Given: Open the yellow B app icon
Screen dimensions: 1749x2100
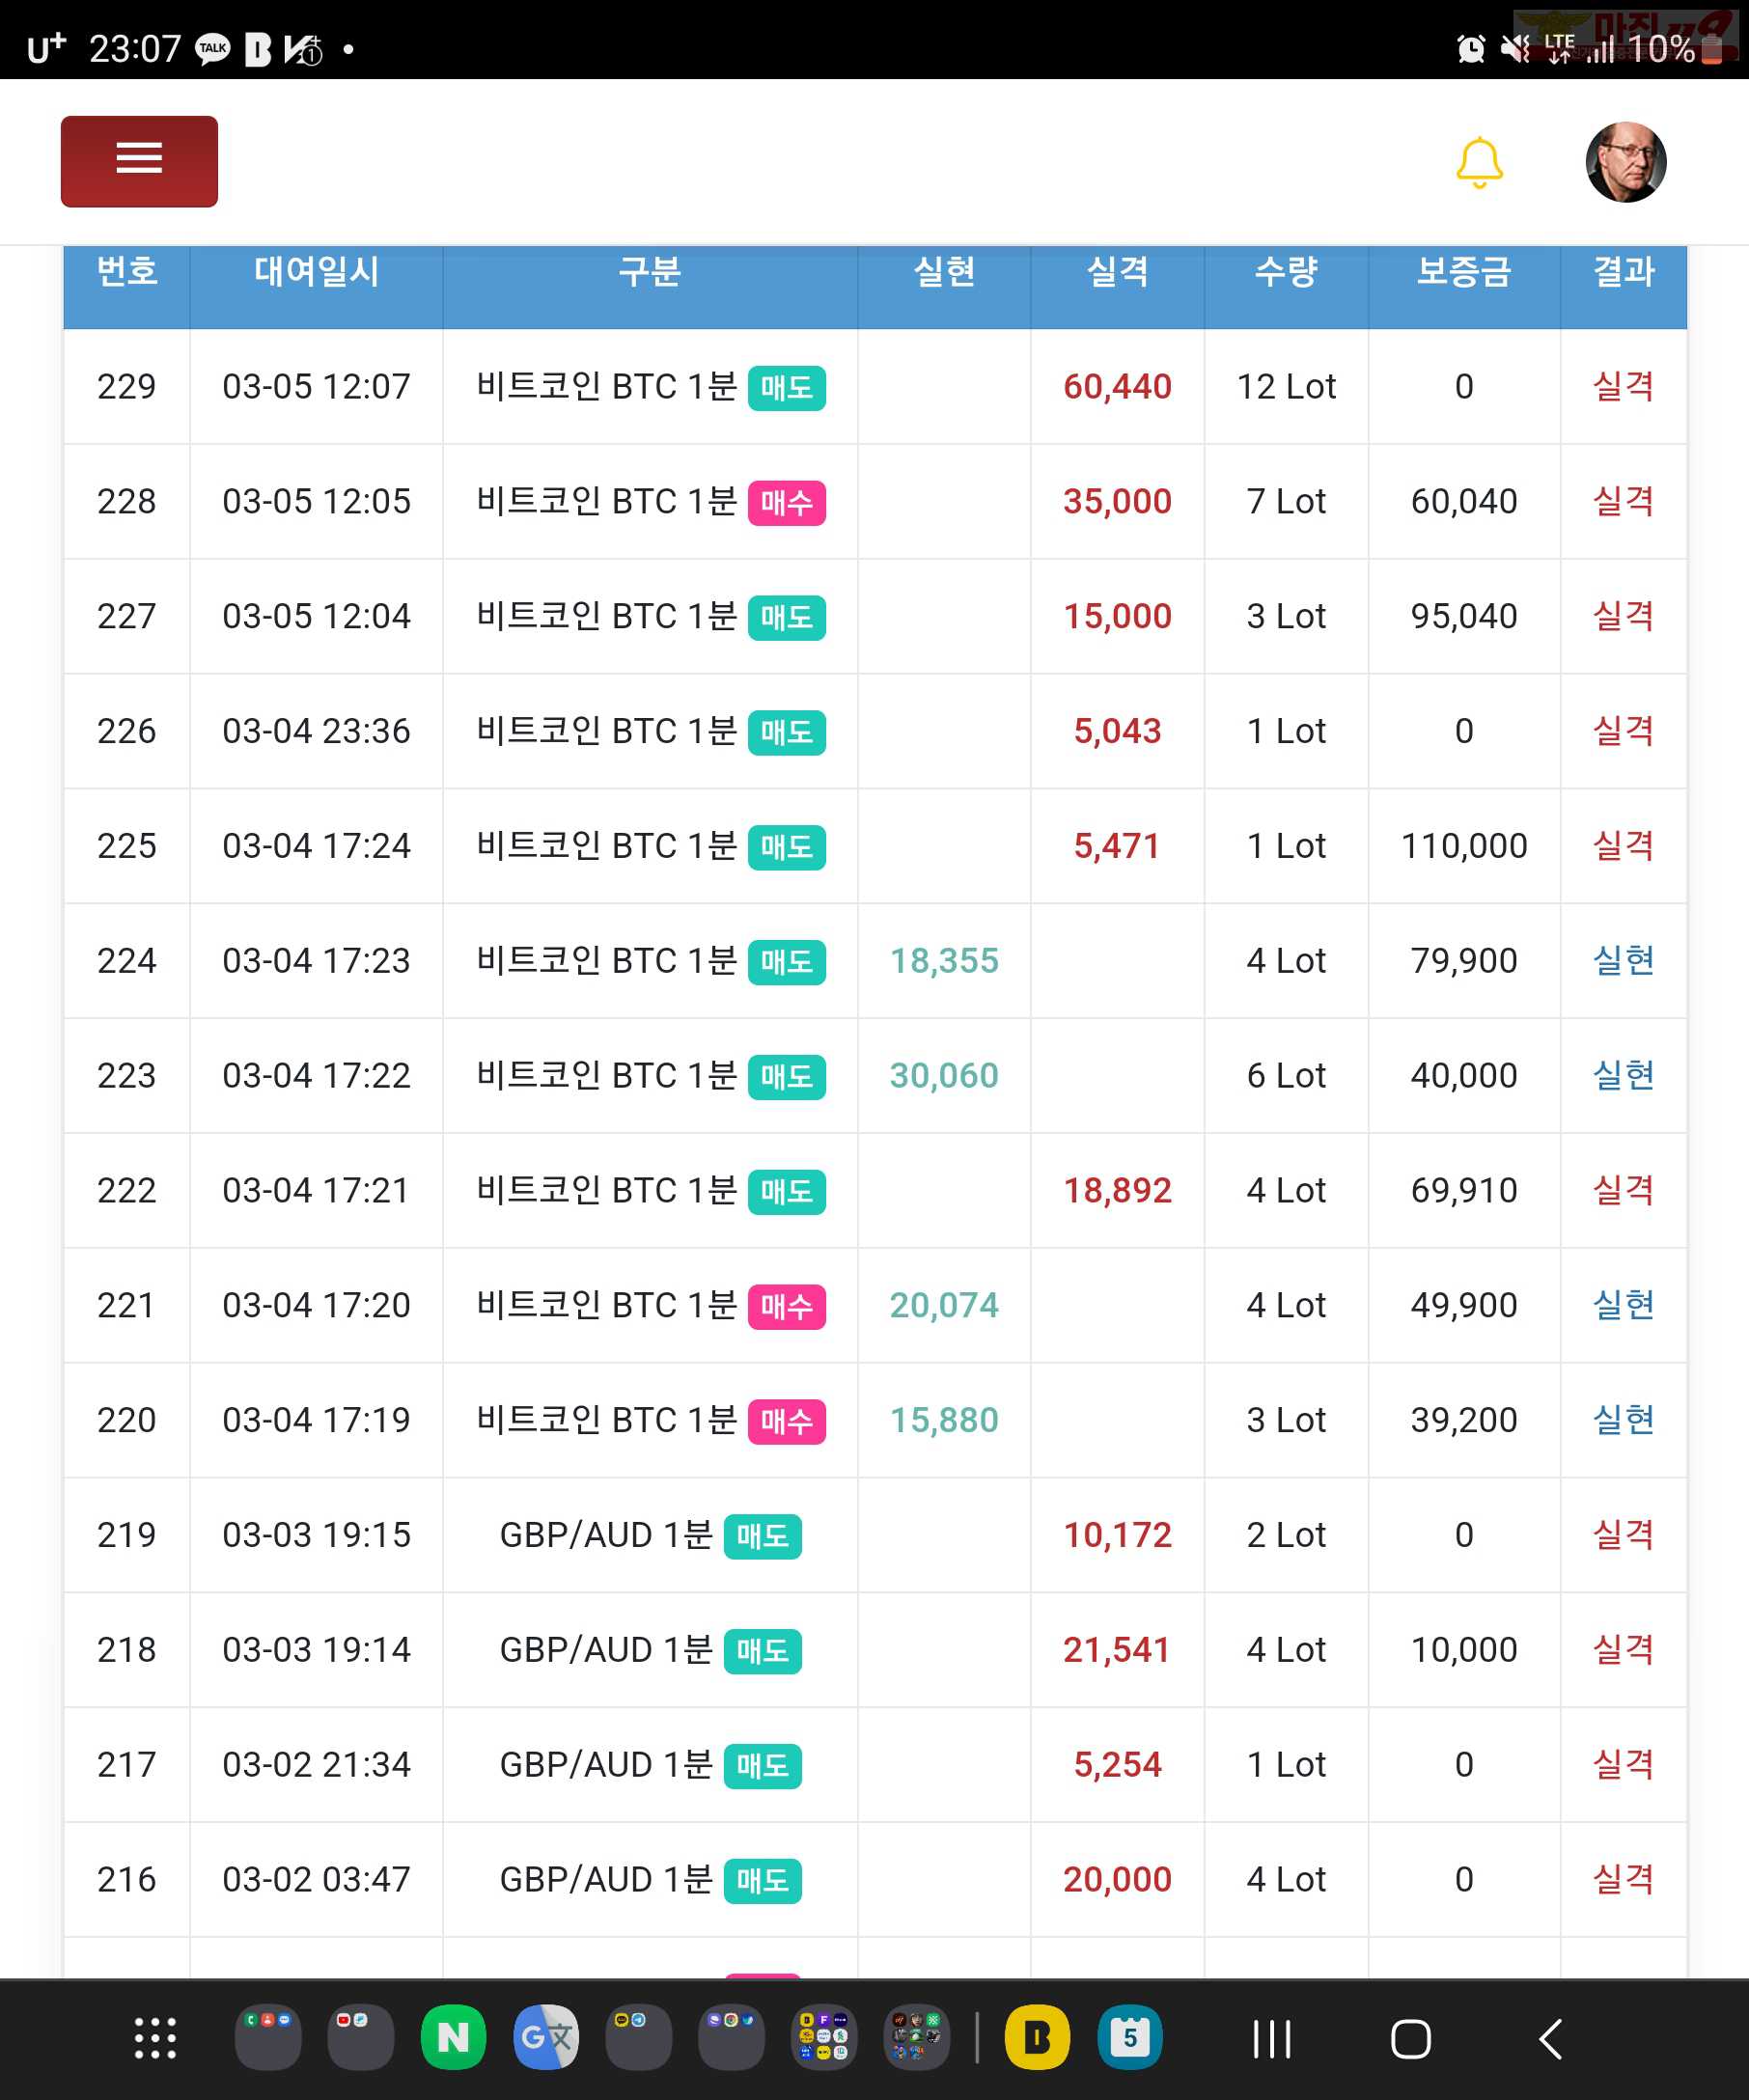Looking at the screenshot, I should (x=1037, y=2037).
